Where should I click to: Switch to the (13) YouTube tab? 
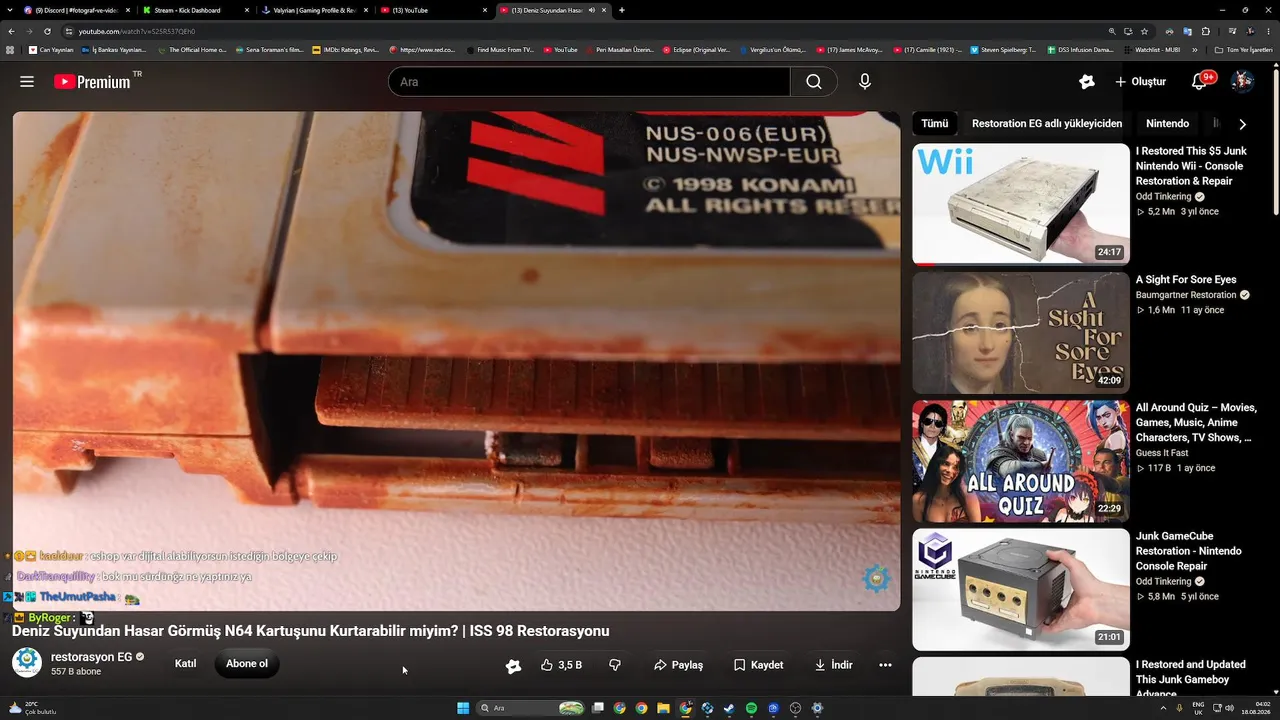[x=433, y=10]
